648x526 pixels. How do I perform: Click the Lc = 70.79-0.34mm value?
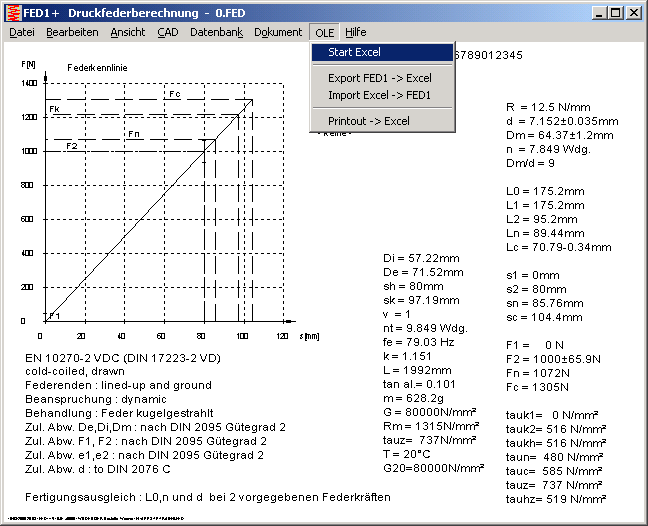click(559, 248)
